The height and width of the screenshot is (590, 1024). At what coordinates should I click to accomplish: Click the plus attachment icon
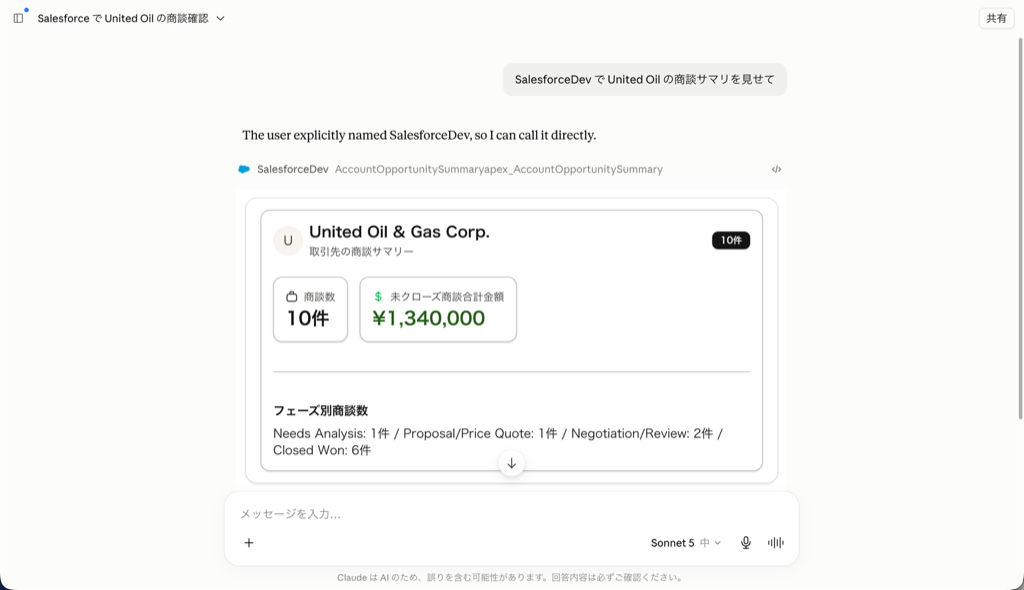tap(249, 542)
